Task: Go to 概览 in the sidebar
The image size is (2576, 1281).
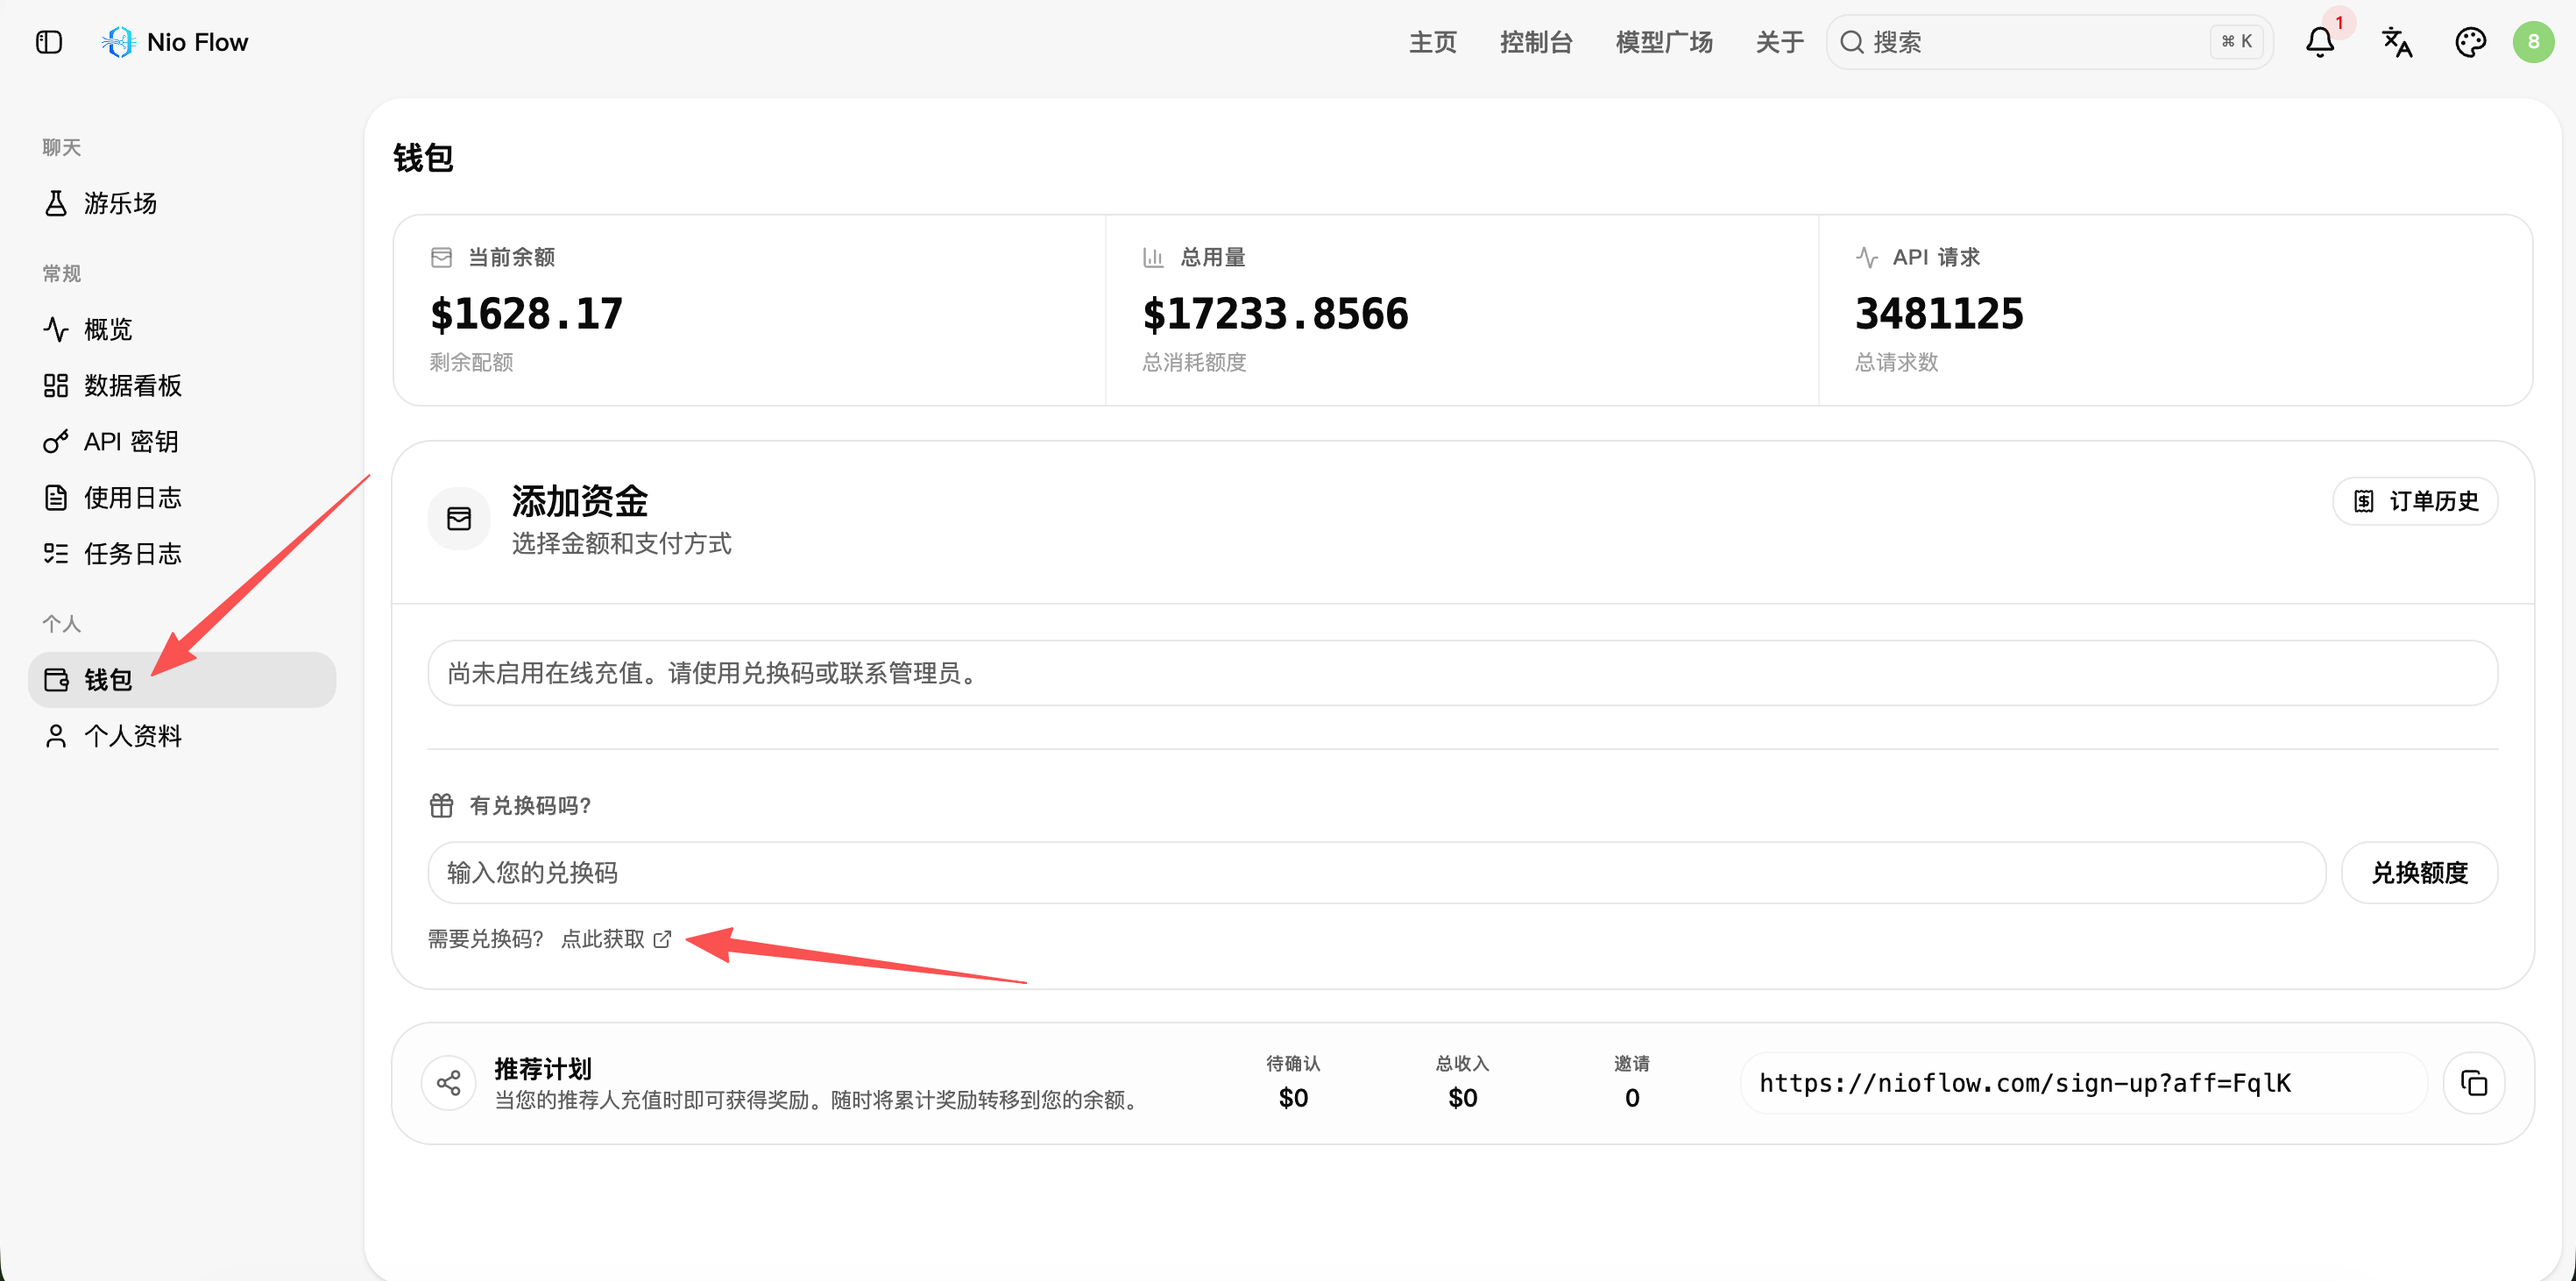Action: coord(182,329)
